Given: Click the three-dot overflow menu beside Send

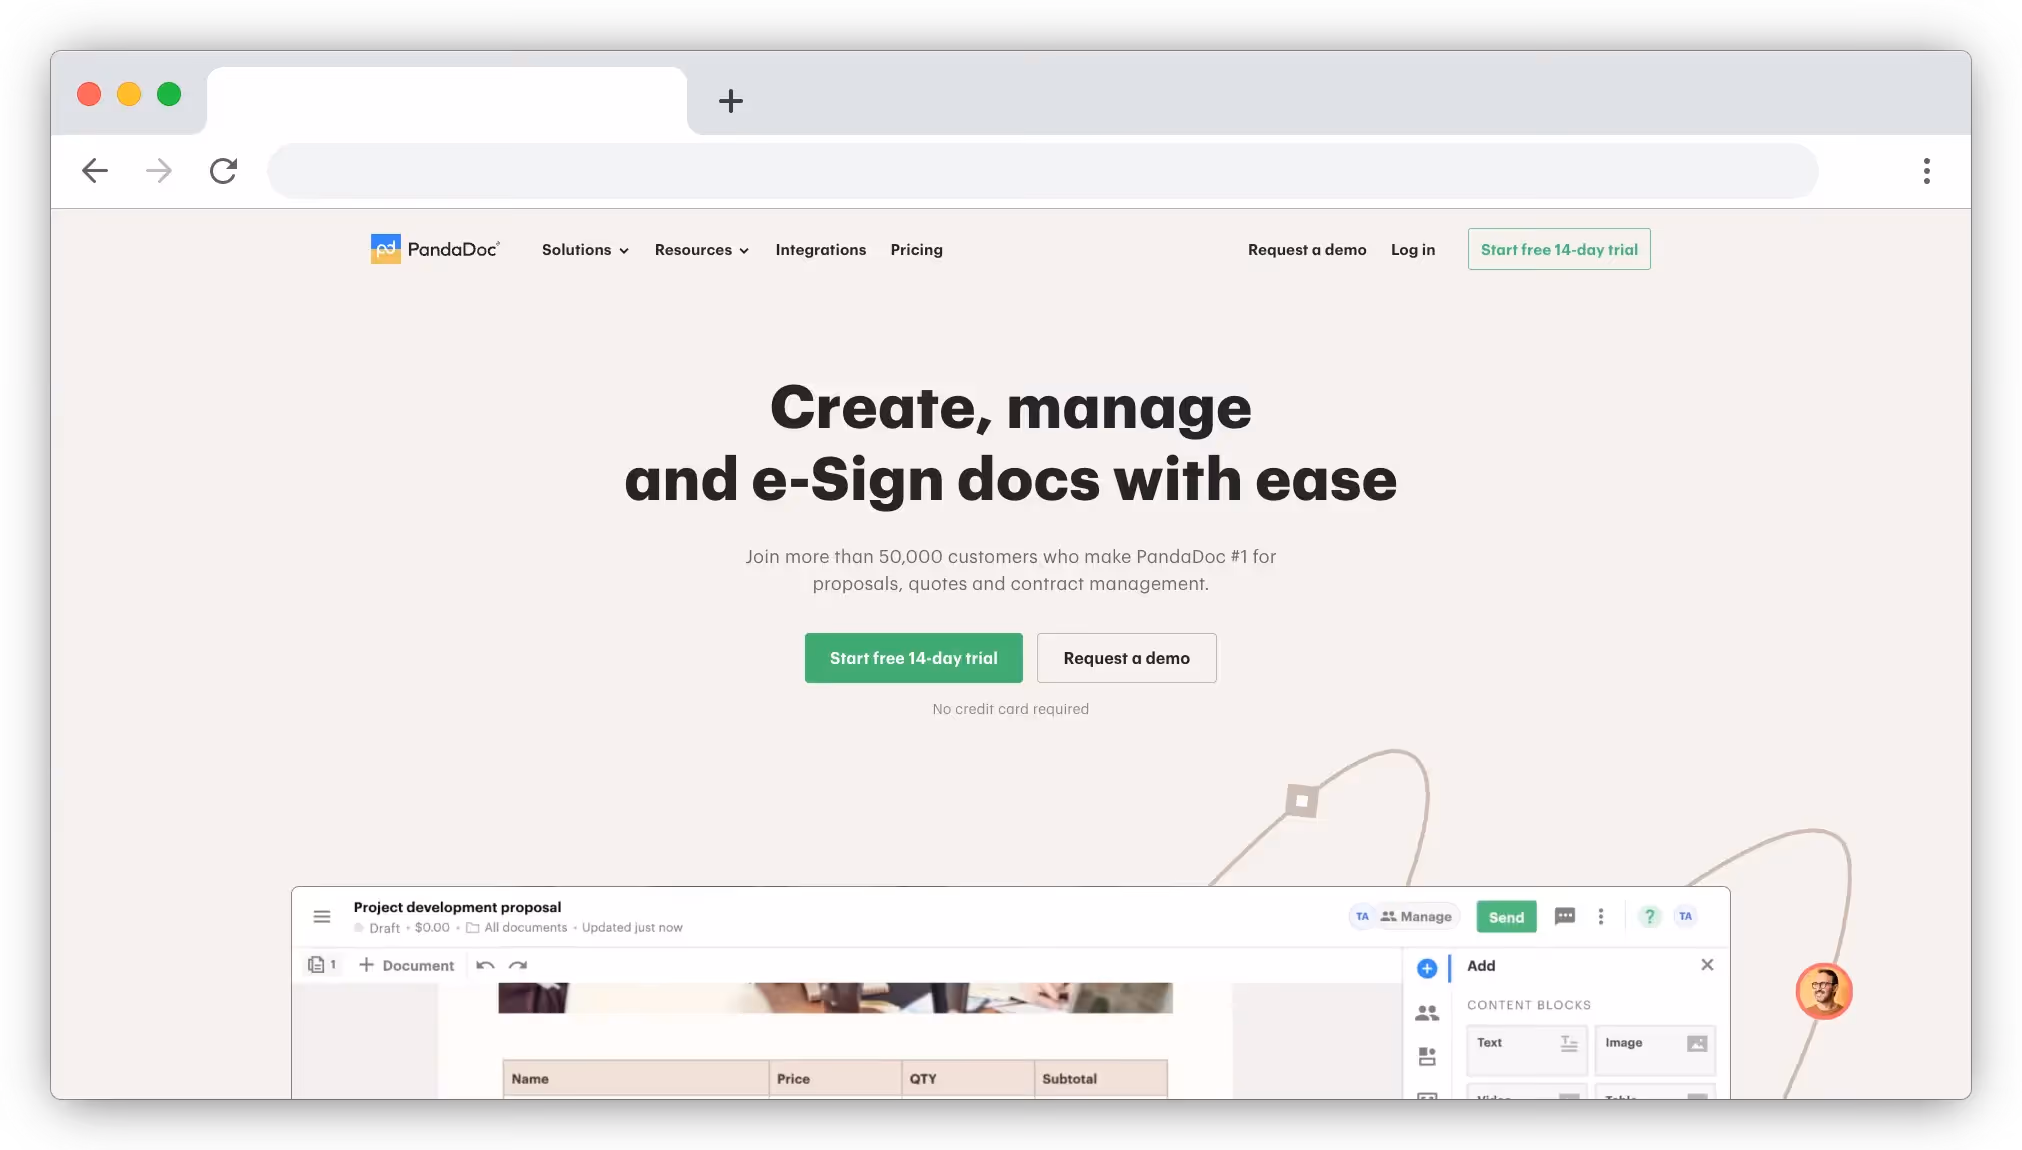Looking at the screenshot, I should click(1602, 916).
